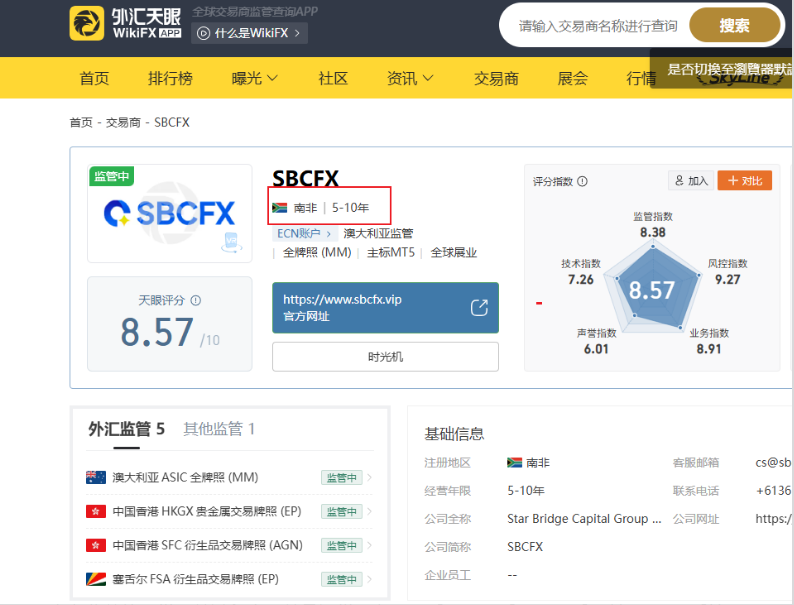Screen dimensions: 794x605
Task: Open the 中国香港 HKGX 贵金属交易牌照 row
Action: click(229, 511)
